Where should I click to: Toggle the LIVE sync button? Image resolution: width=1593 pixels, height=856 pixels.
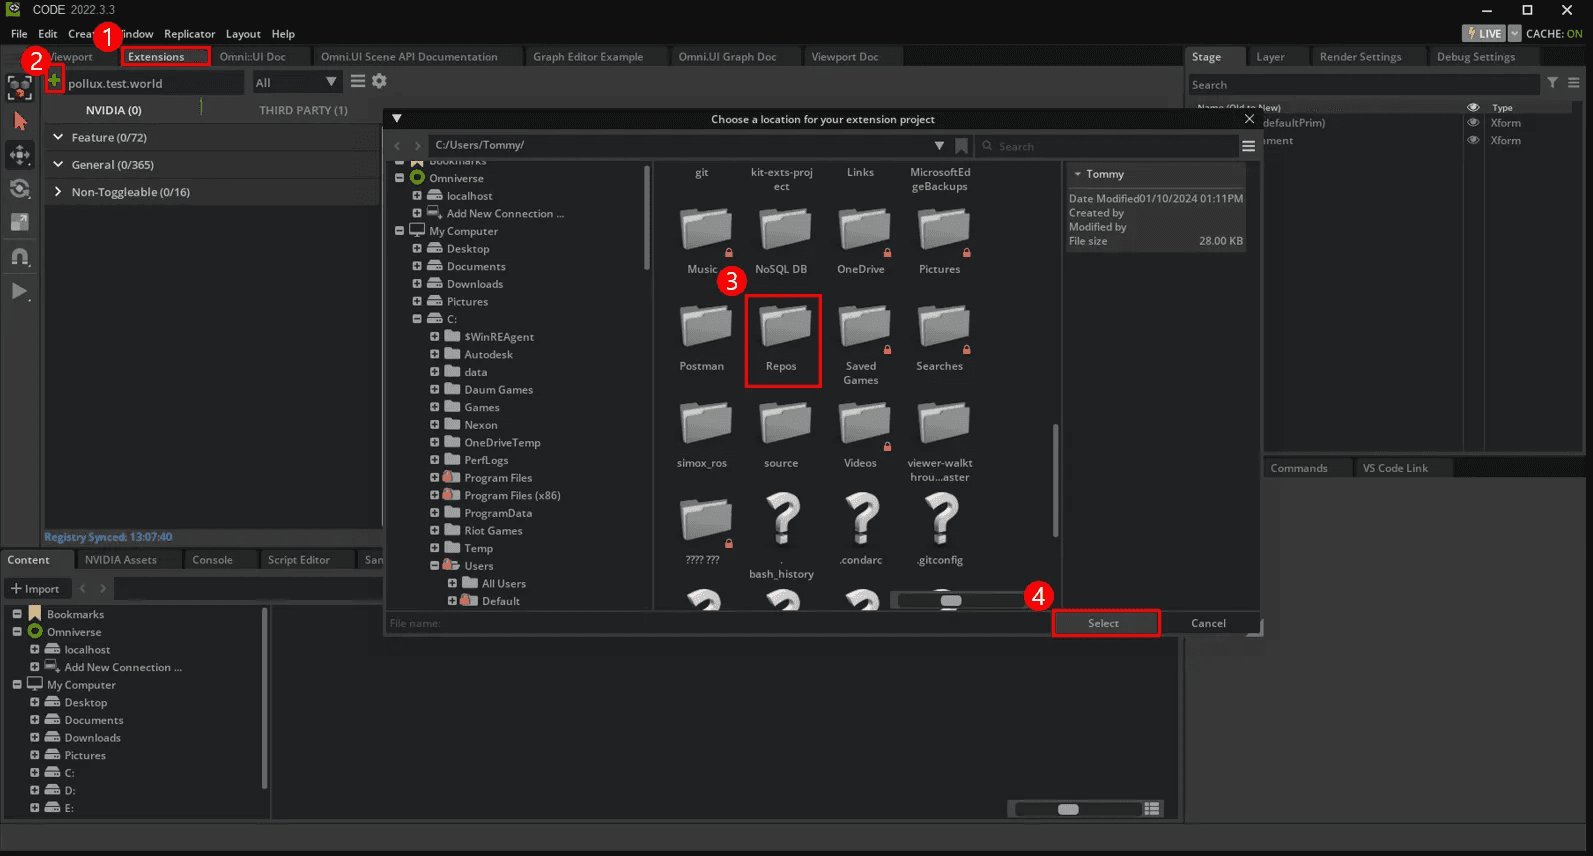(1484, 34)
